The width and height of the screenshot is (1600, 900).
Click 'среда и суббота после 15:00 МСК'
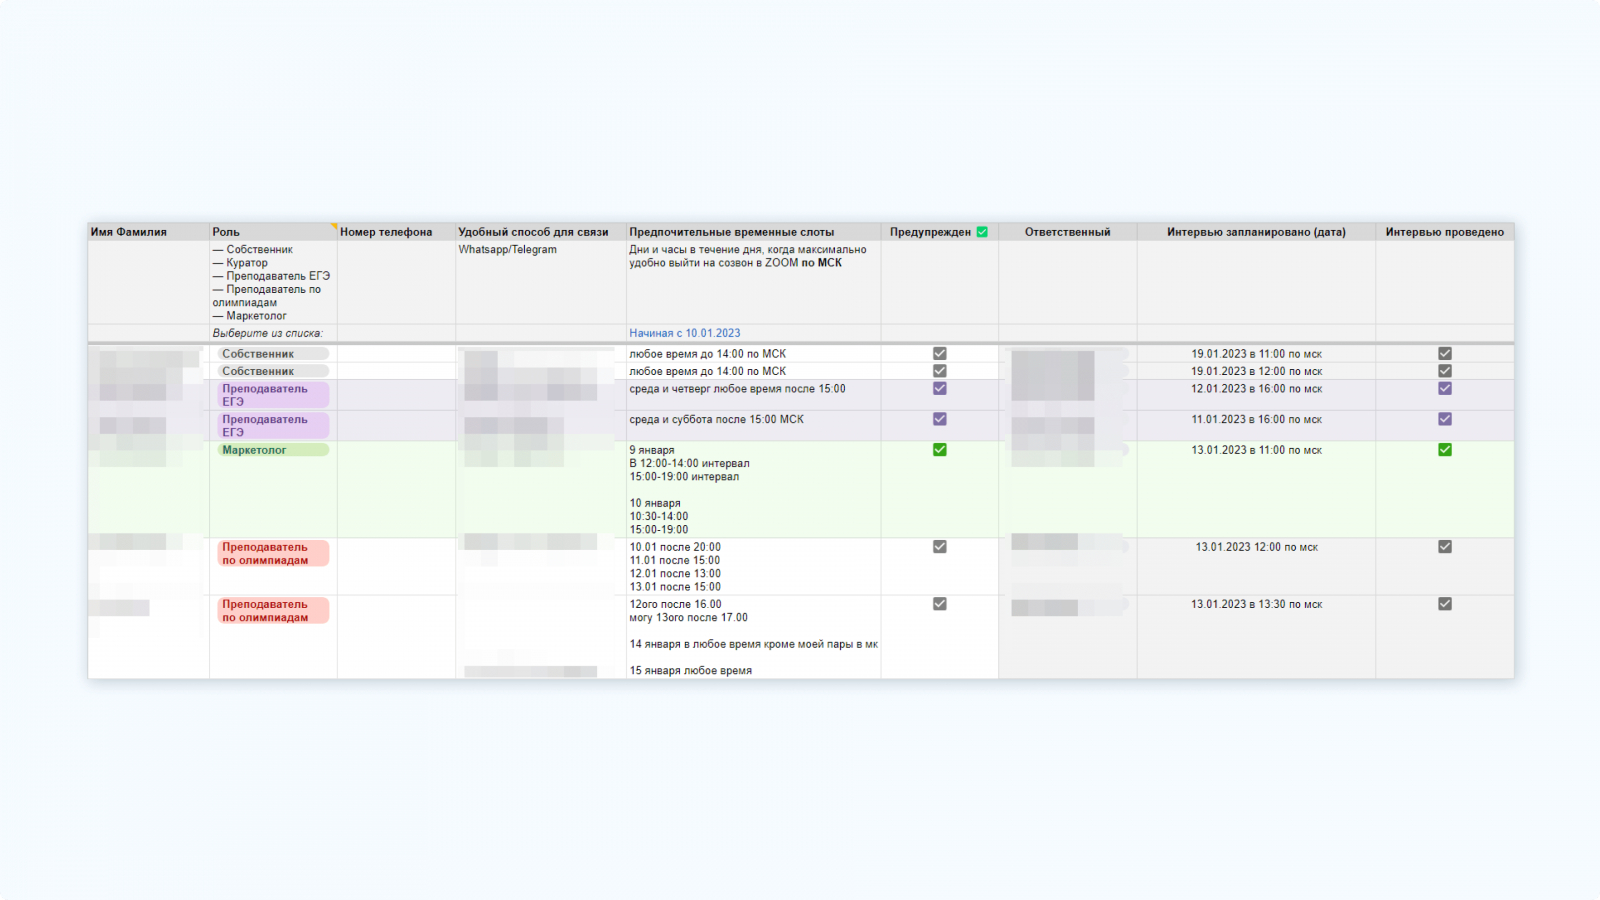click(x=717, y=419)
